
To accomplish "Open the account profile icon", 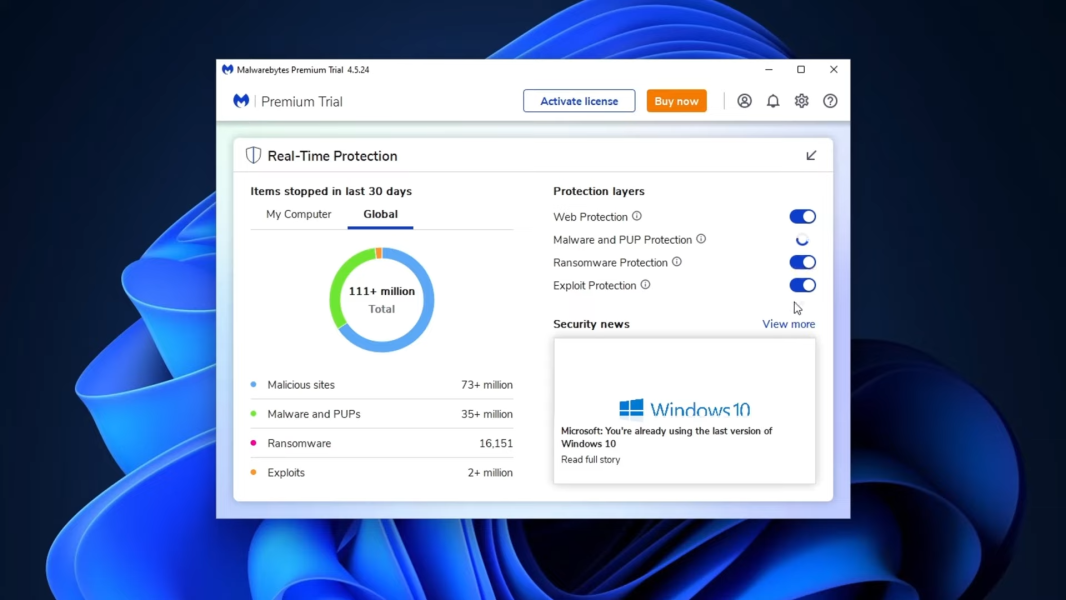I will (x=744, y=101).
